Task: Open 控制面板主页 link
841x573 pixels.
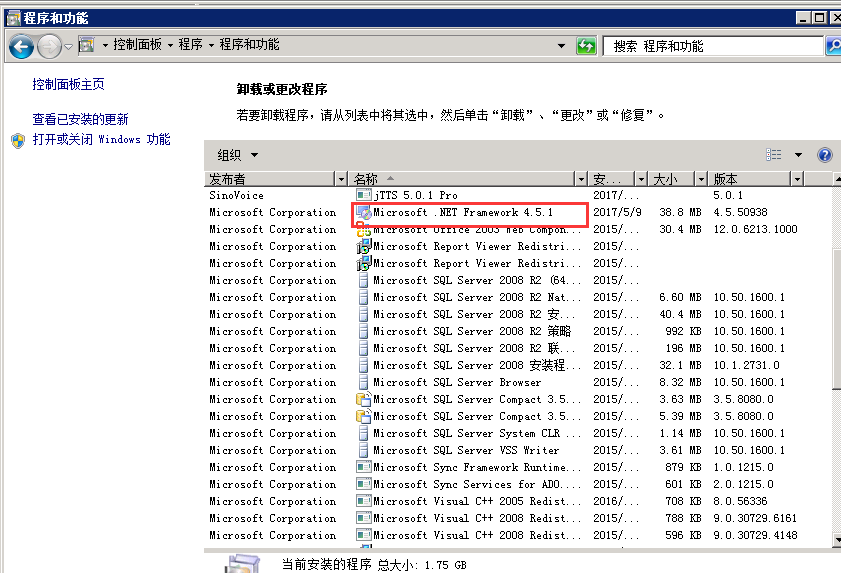Action: 69,84
